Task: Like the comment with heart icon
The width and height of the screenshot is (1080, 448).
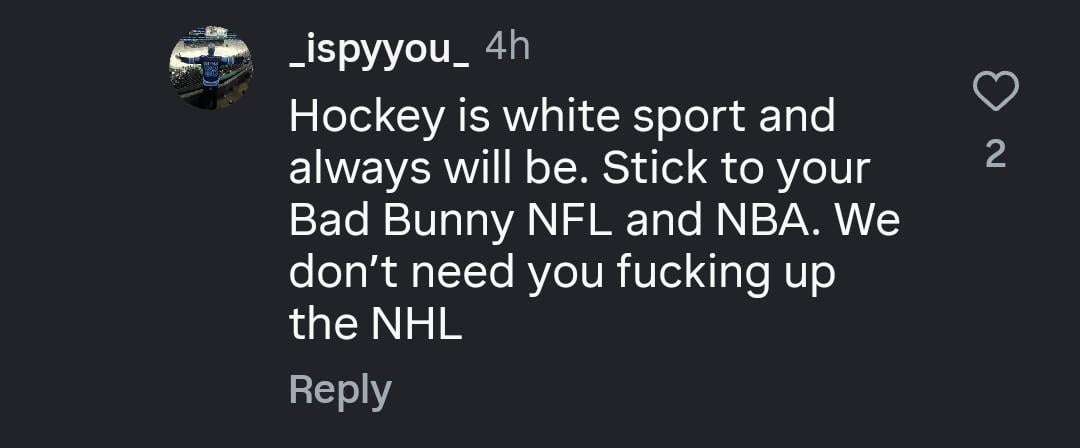Action: tap(995, 93)
